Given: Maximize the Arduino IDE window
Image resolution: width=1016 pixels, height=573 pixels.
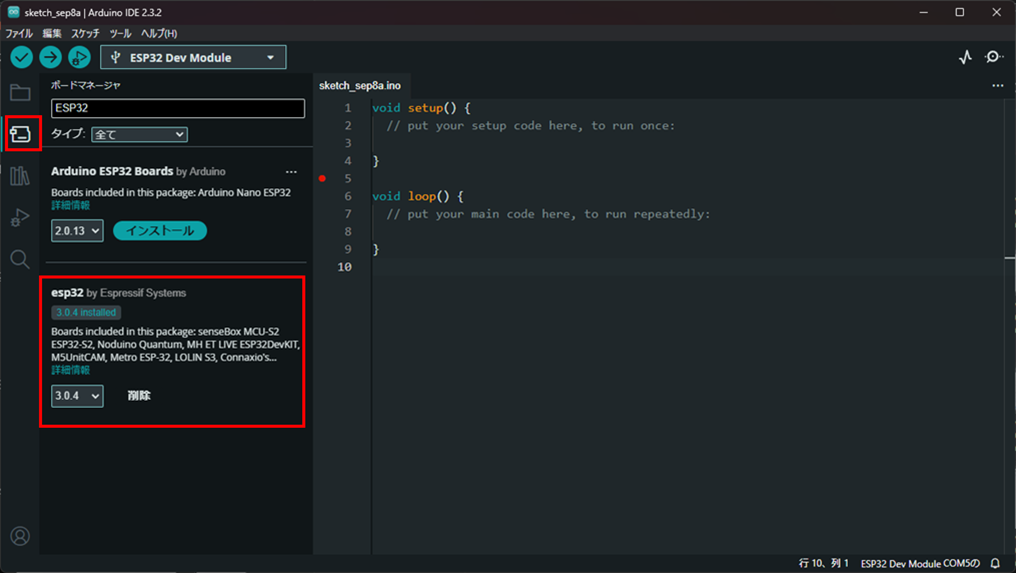Looking at the screenshot, I should [960, 12].
